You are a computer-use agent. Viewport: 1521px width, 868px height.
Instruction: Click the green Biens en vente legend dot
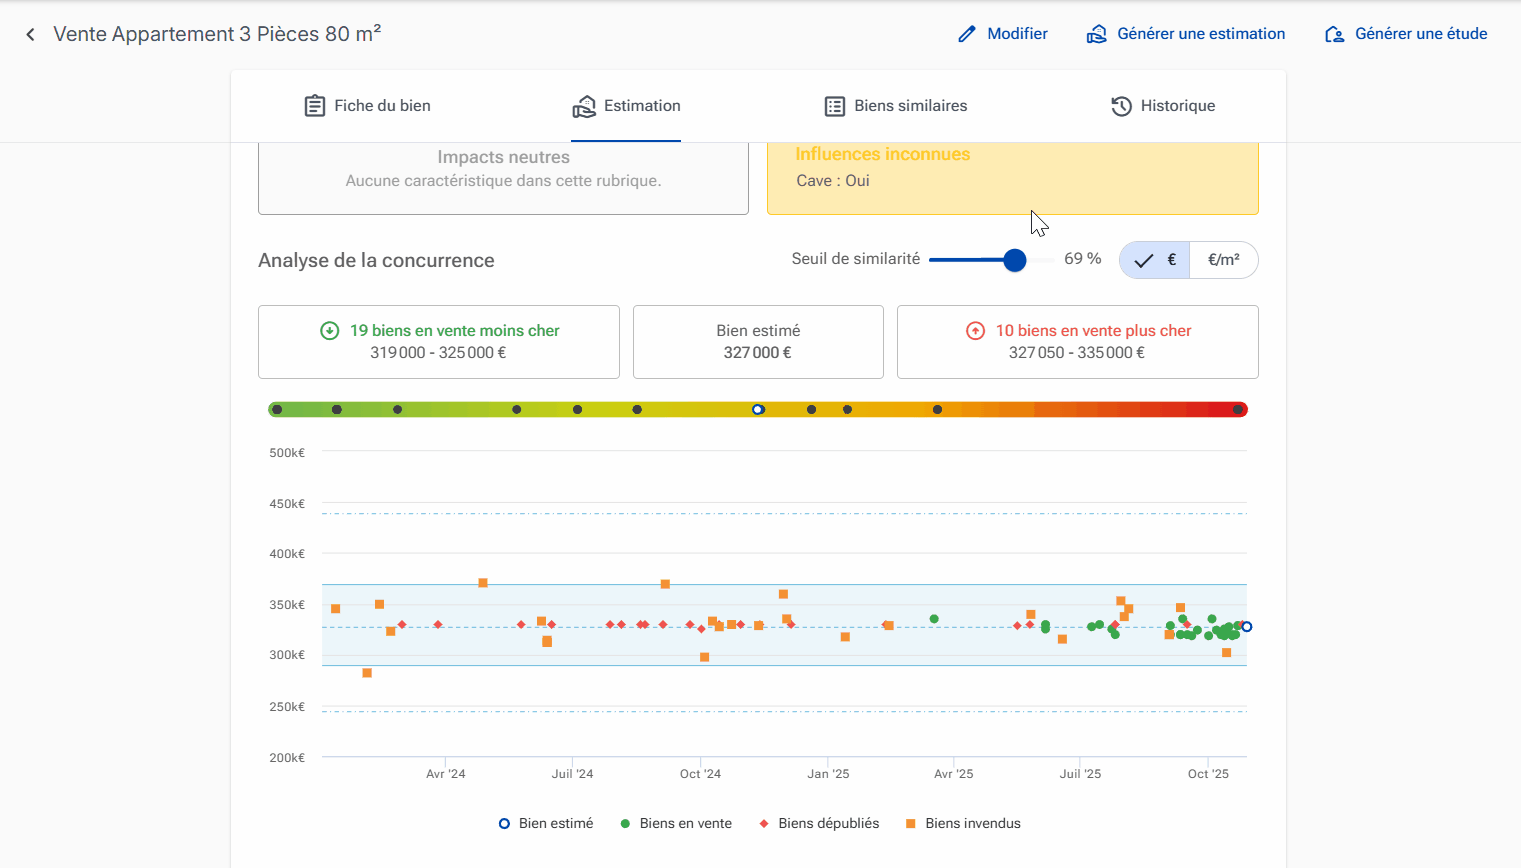pos(625,824)
